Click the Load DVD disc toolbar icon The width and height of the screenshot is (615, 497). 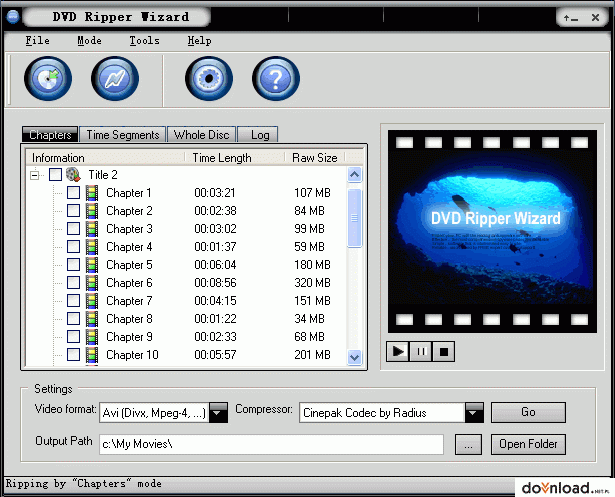(48, 78)
